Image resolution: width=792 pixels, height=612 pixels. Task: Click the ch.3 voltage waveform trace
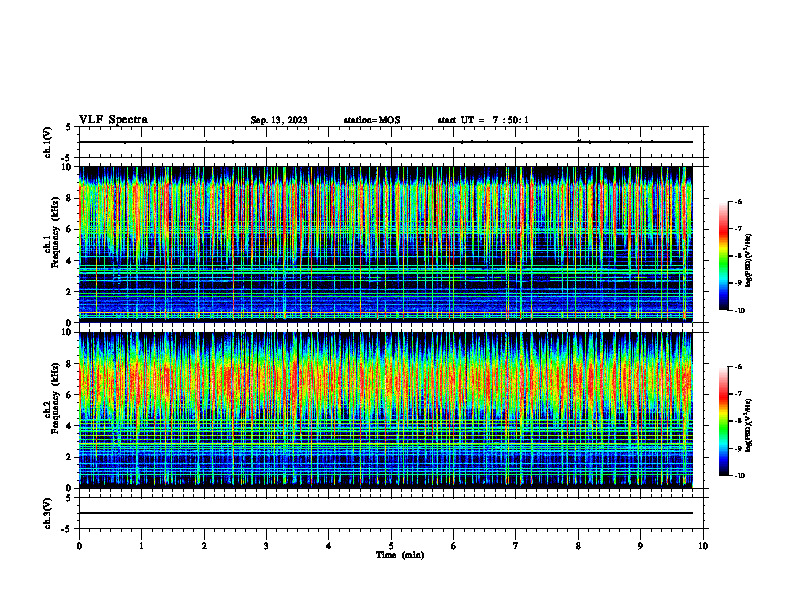(x=386, y=513)
